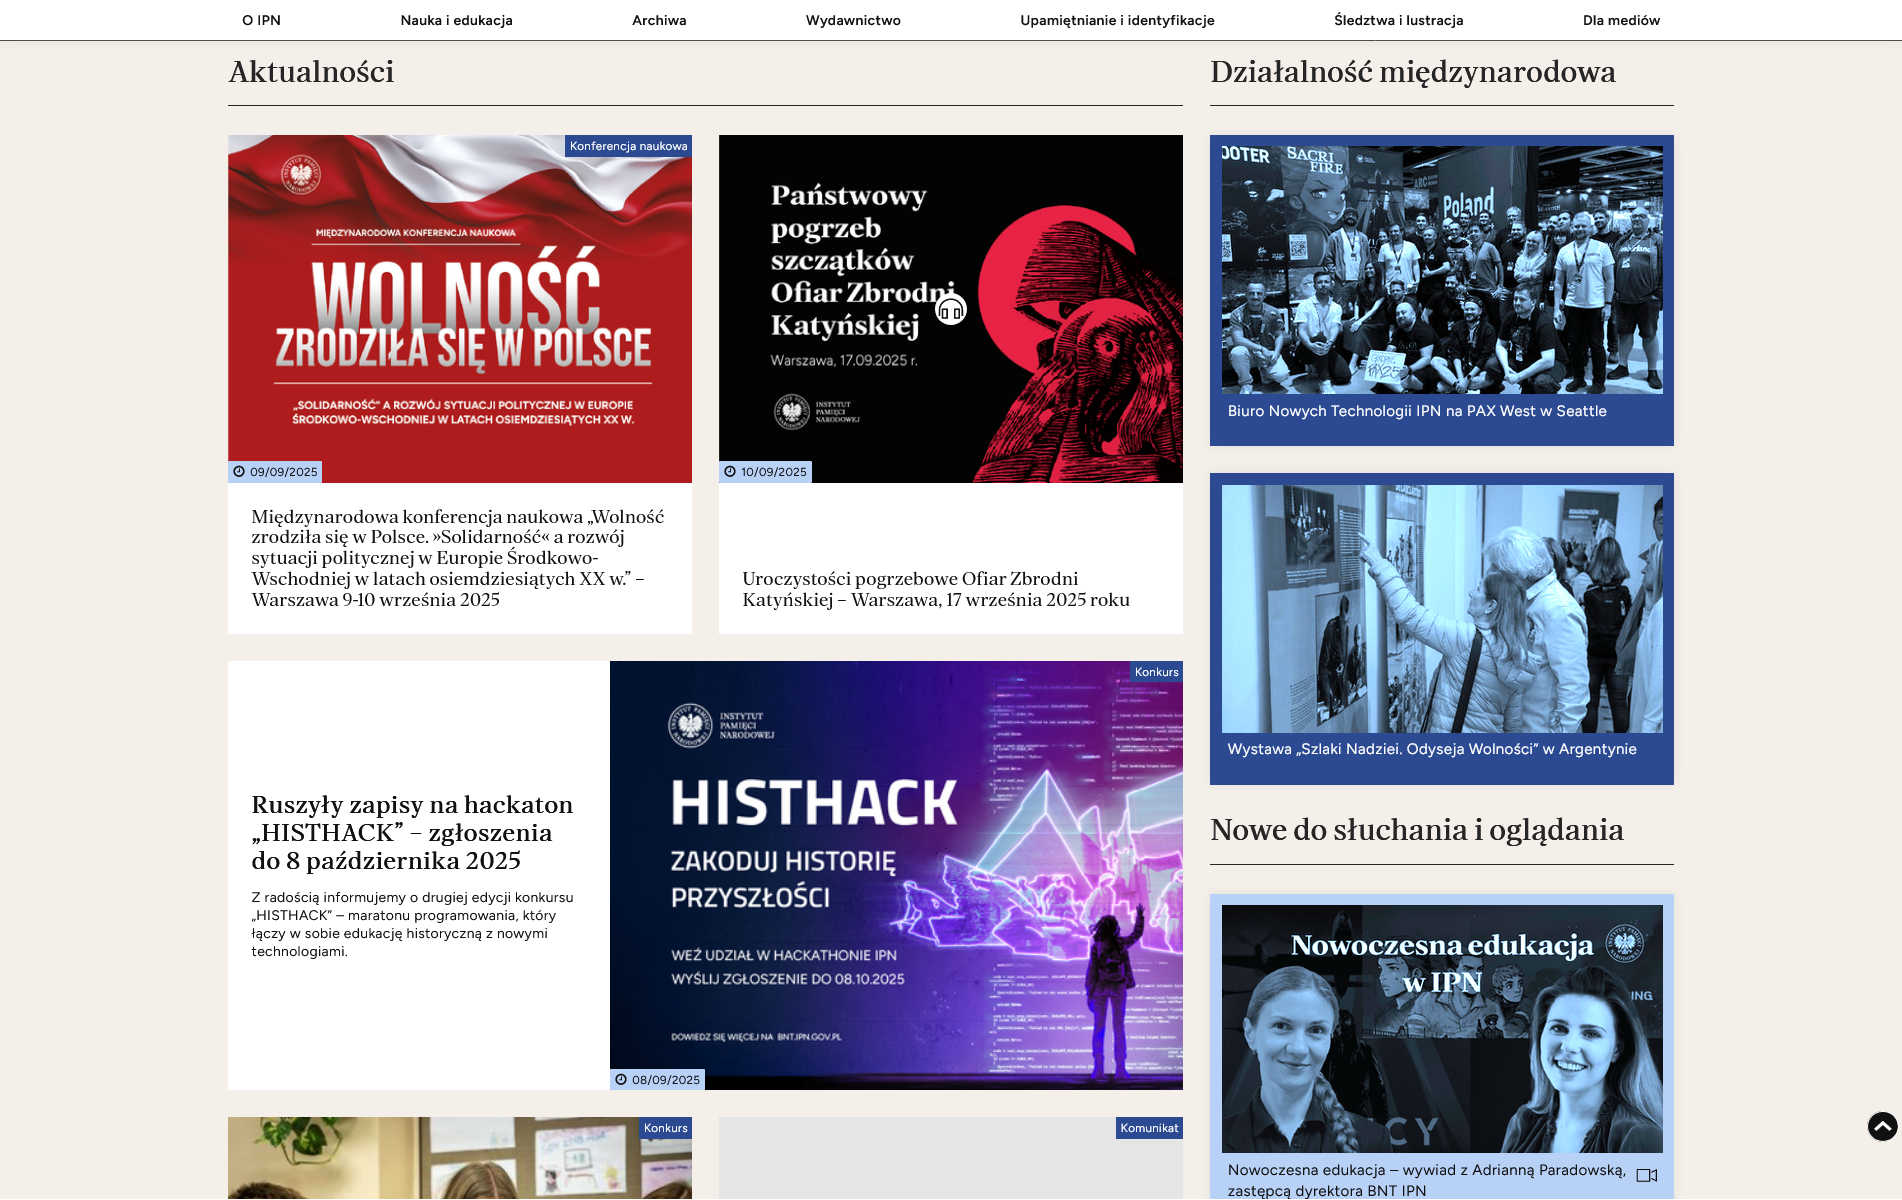The image size is (1902, 1200).
Task: Click the Nowoczesna edukacja w IPN video thumbnail
Action: click(1441, 1029)
